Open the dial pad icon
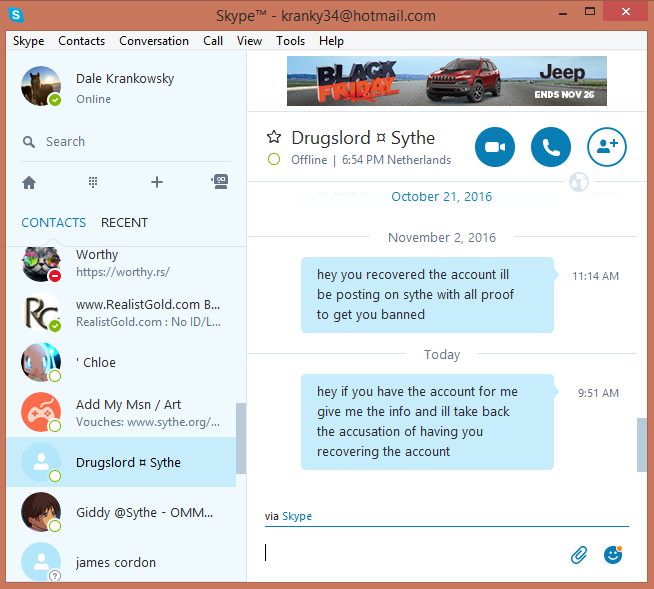The height and width of the screenshot is (589, 654). coord(93,182)
